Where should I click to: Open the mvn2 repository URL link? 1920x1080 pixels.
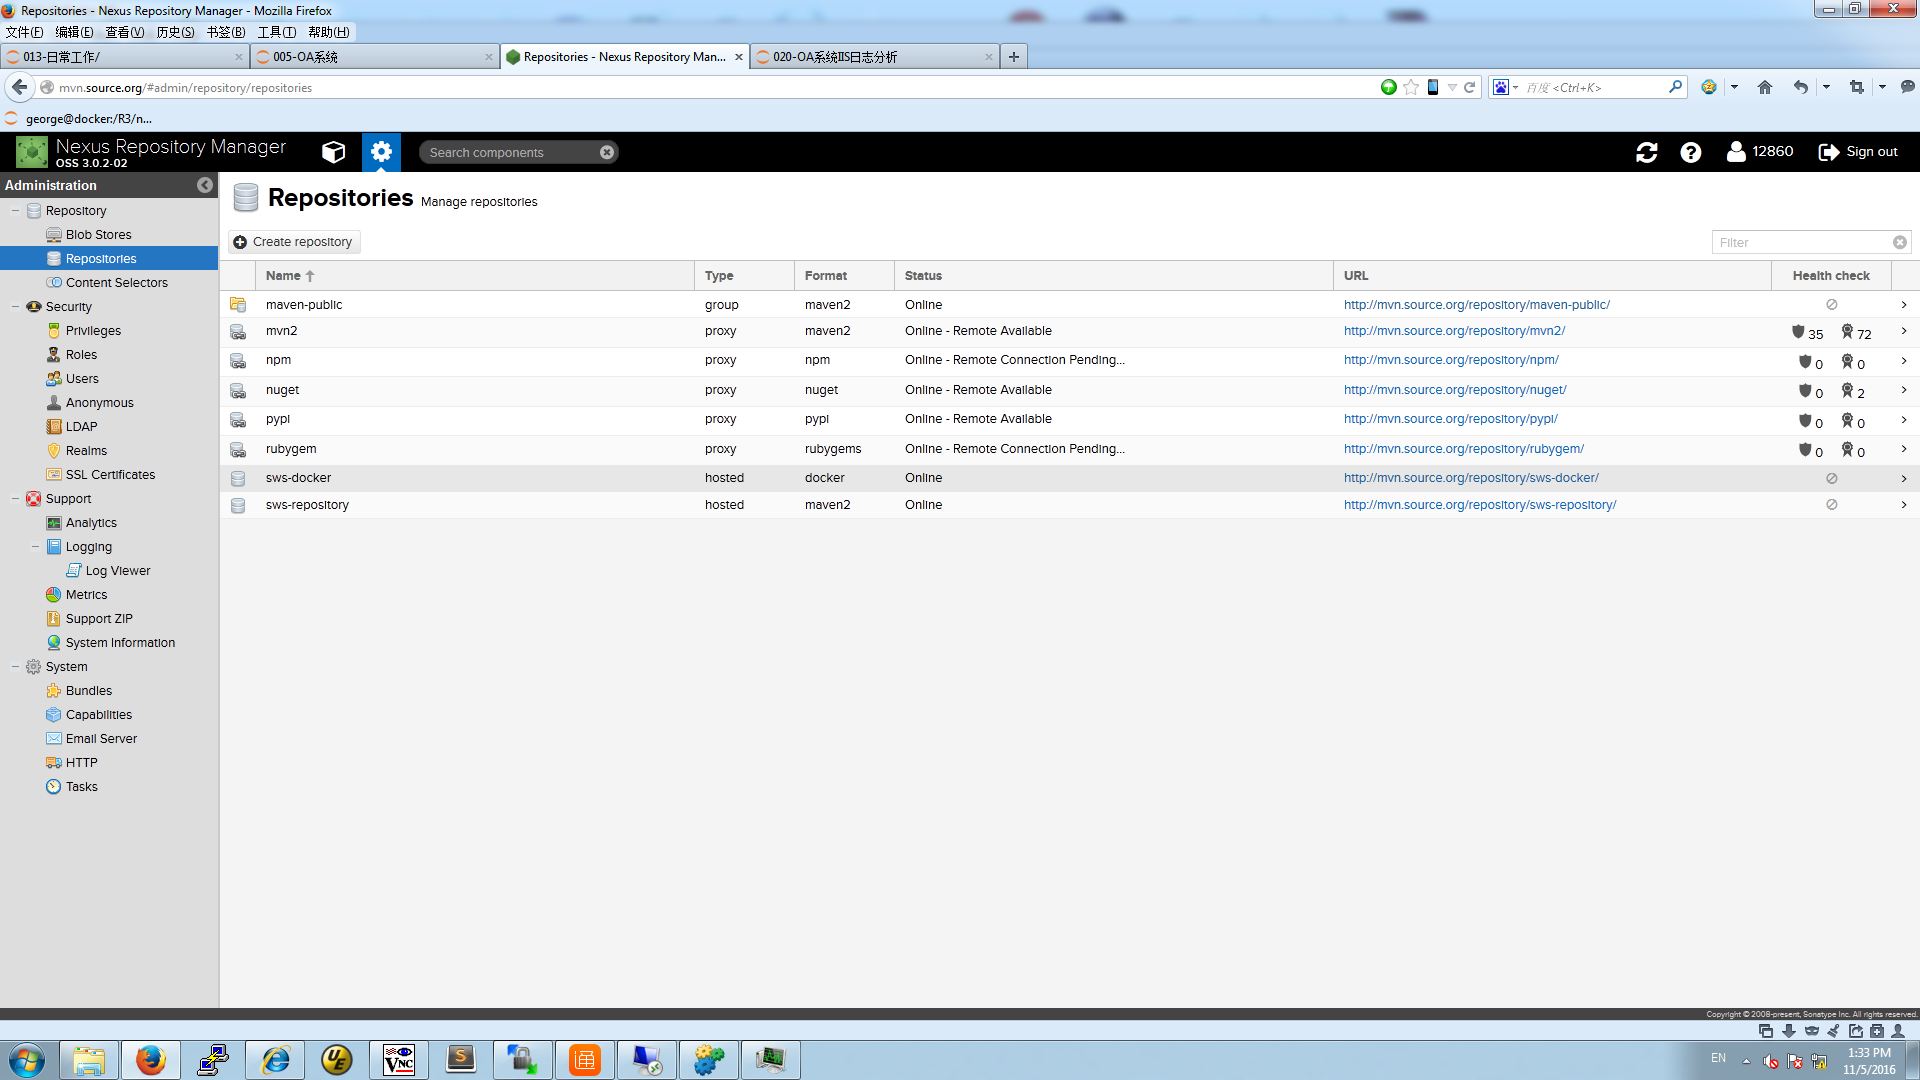(1454, 331)
